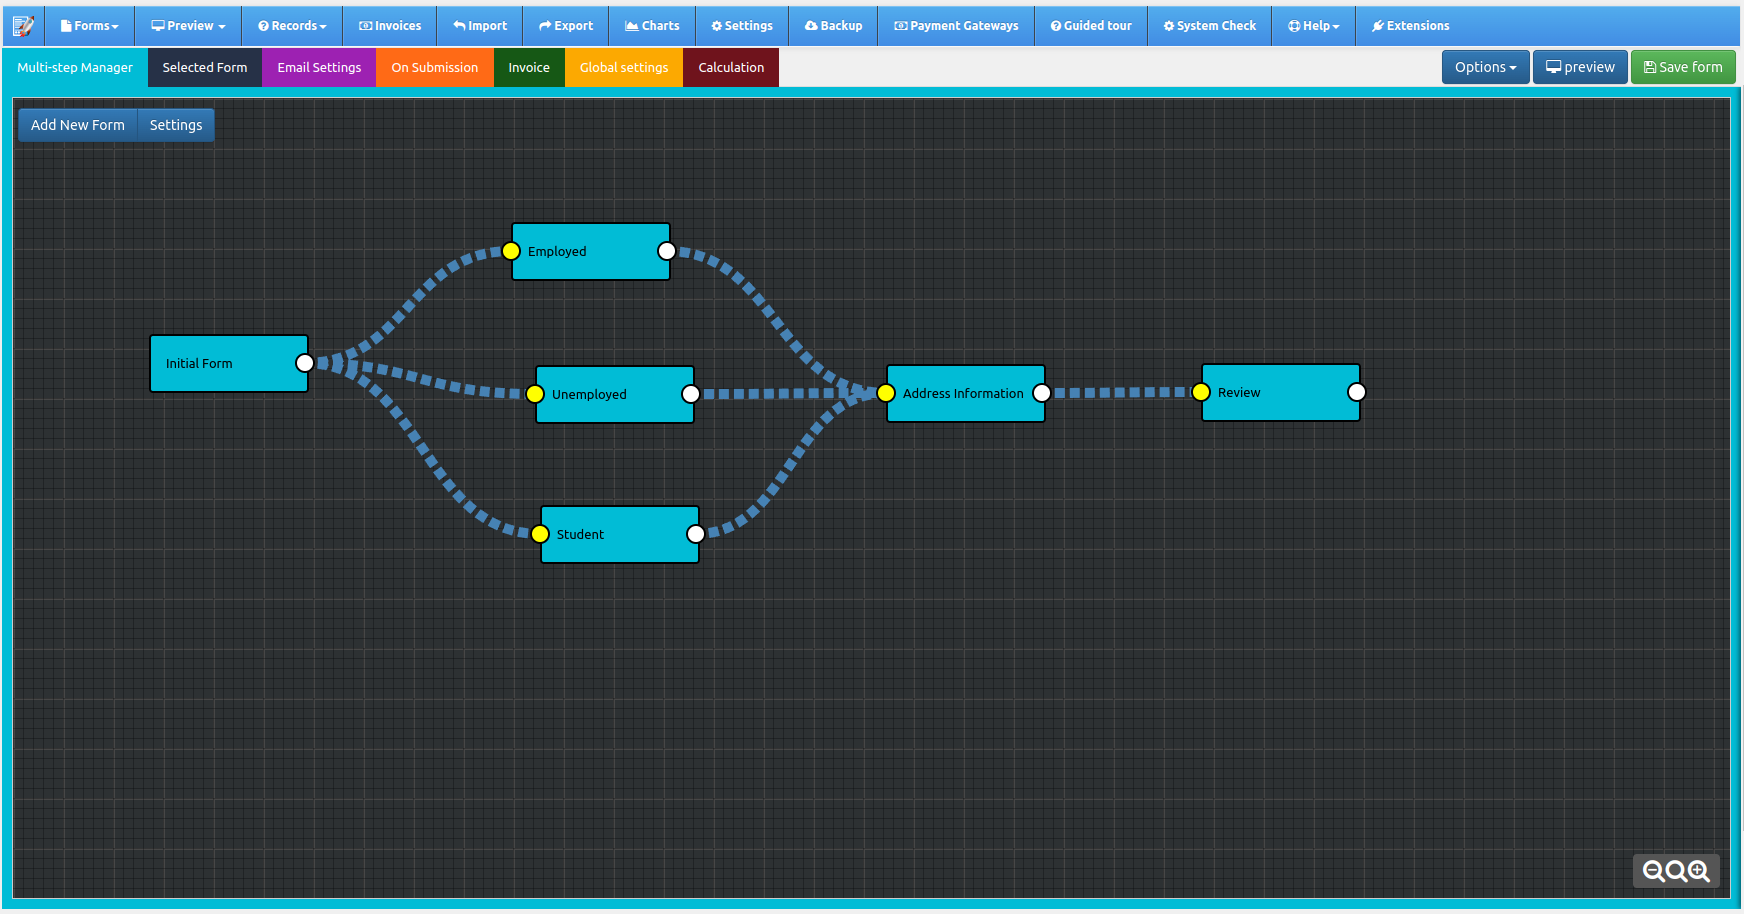Click the white output port of Address Information
Viewport: 1744px width, 914px height.
(x=1042, y=393)
